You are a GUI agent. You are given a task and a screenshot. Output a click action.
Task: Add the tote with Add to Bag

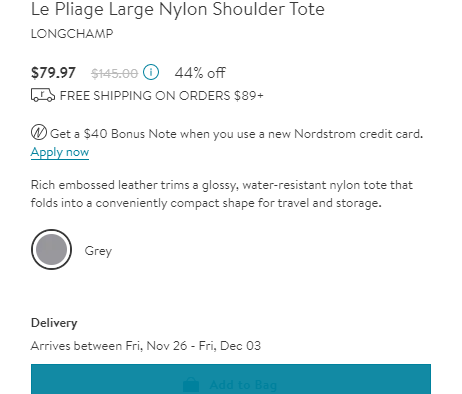click(231, 379)
